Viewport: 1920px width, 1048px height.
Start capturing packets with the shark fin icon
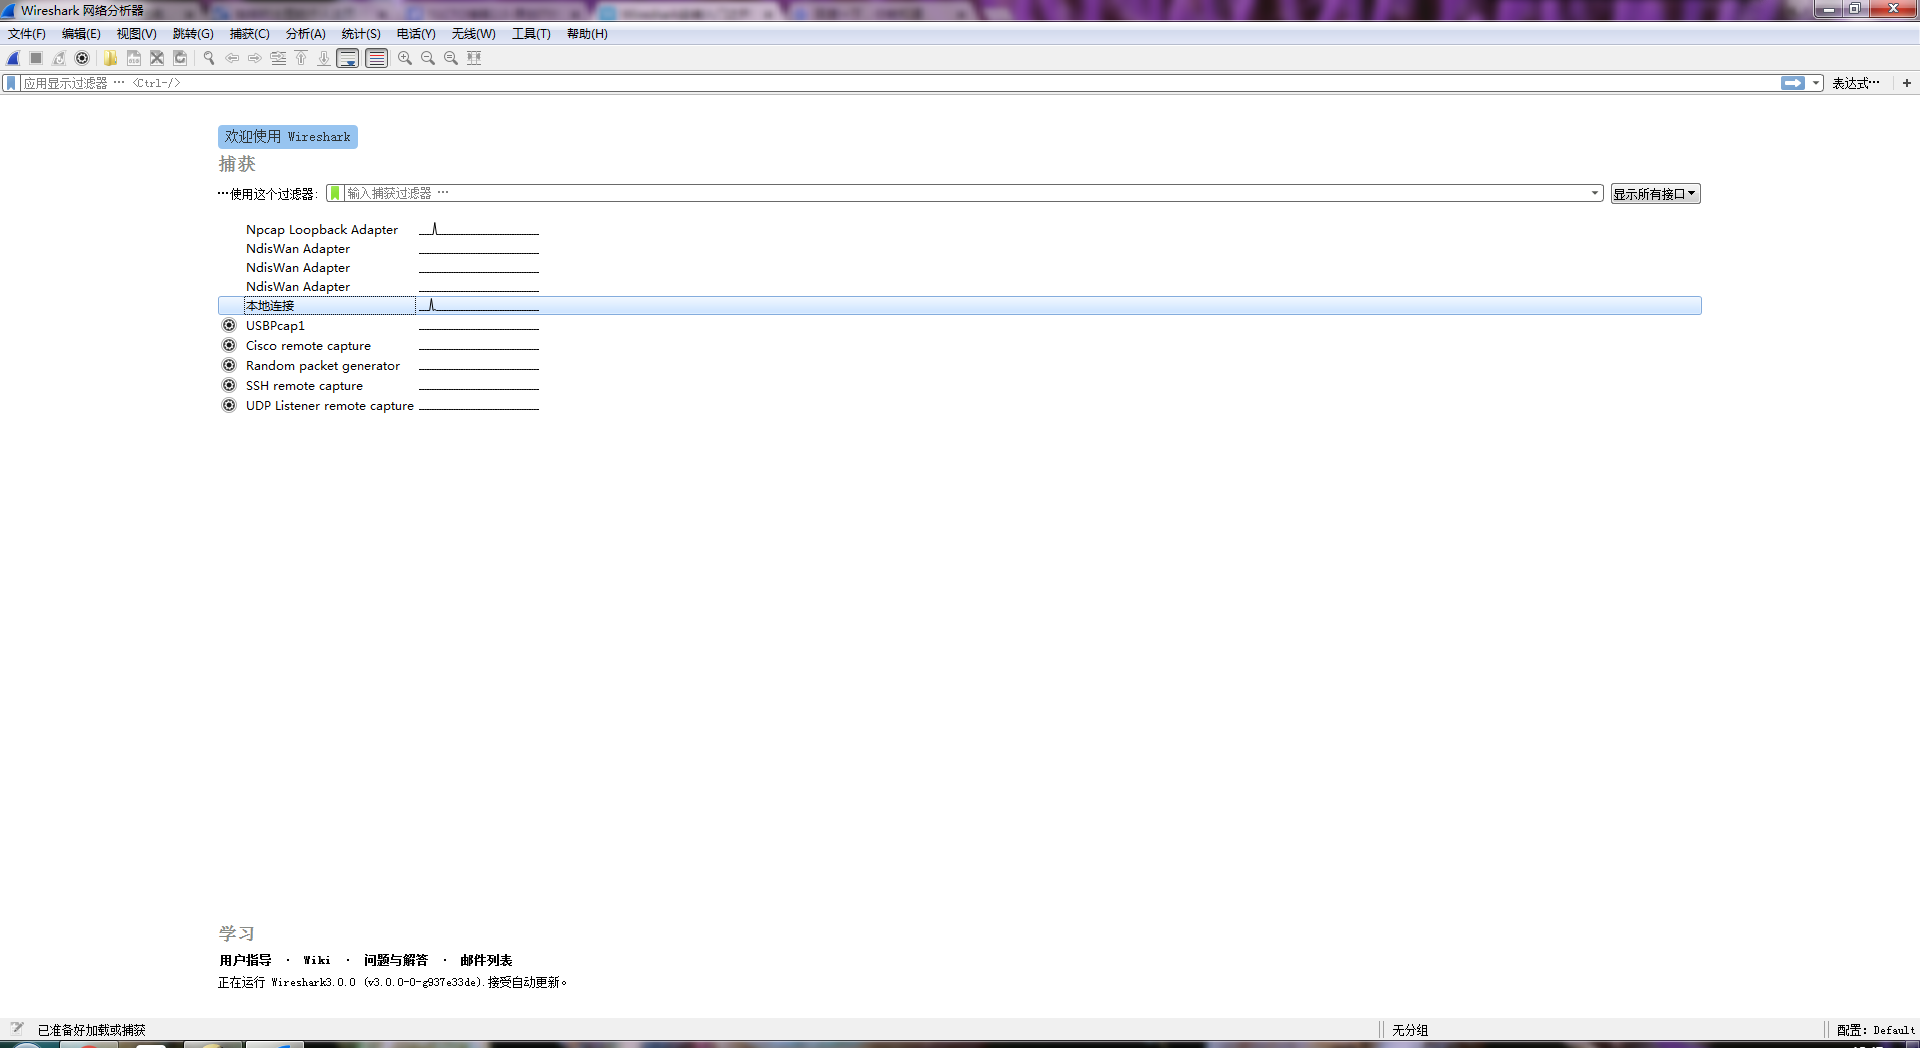(13, 58)
